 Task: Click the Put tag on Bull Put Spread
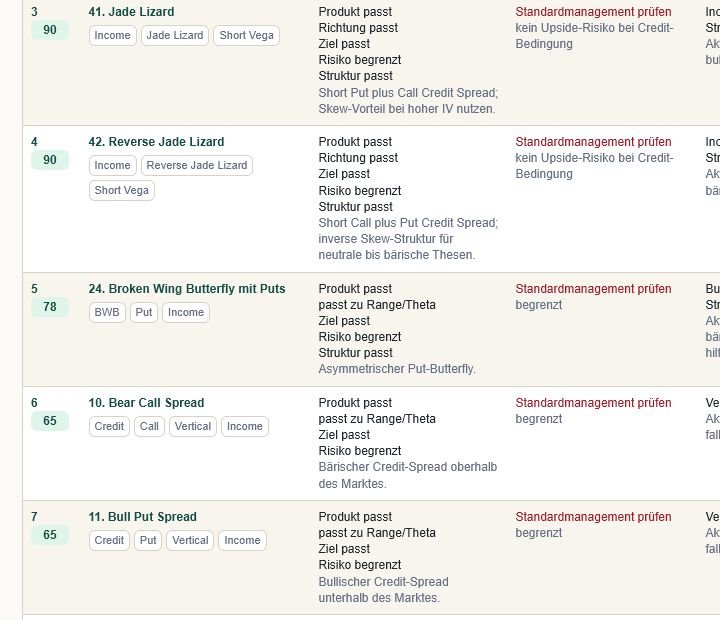point(148,540)
